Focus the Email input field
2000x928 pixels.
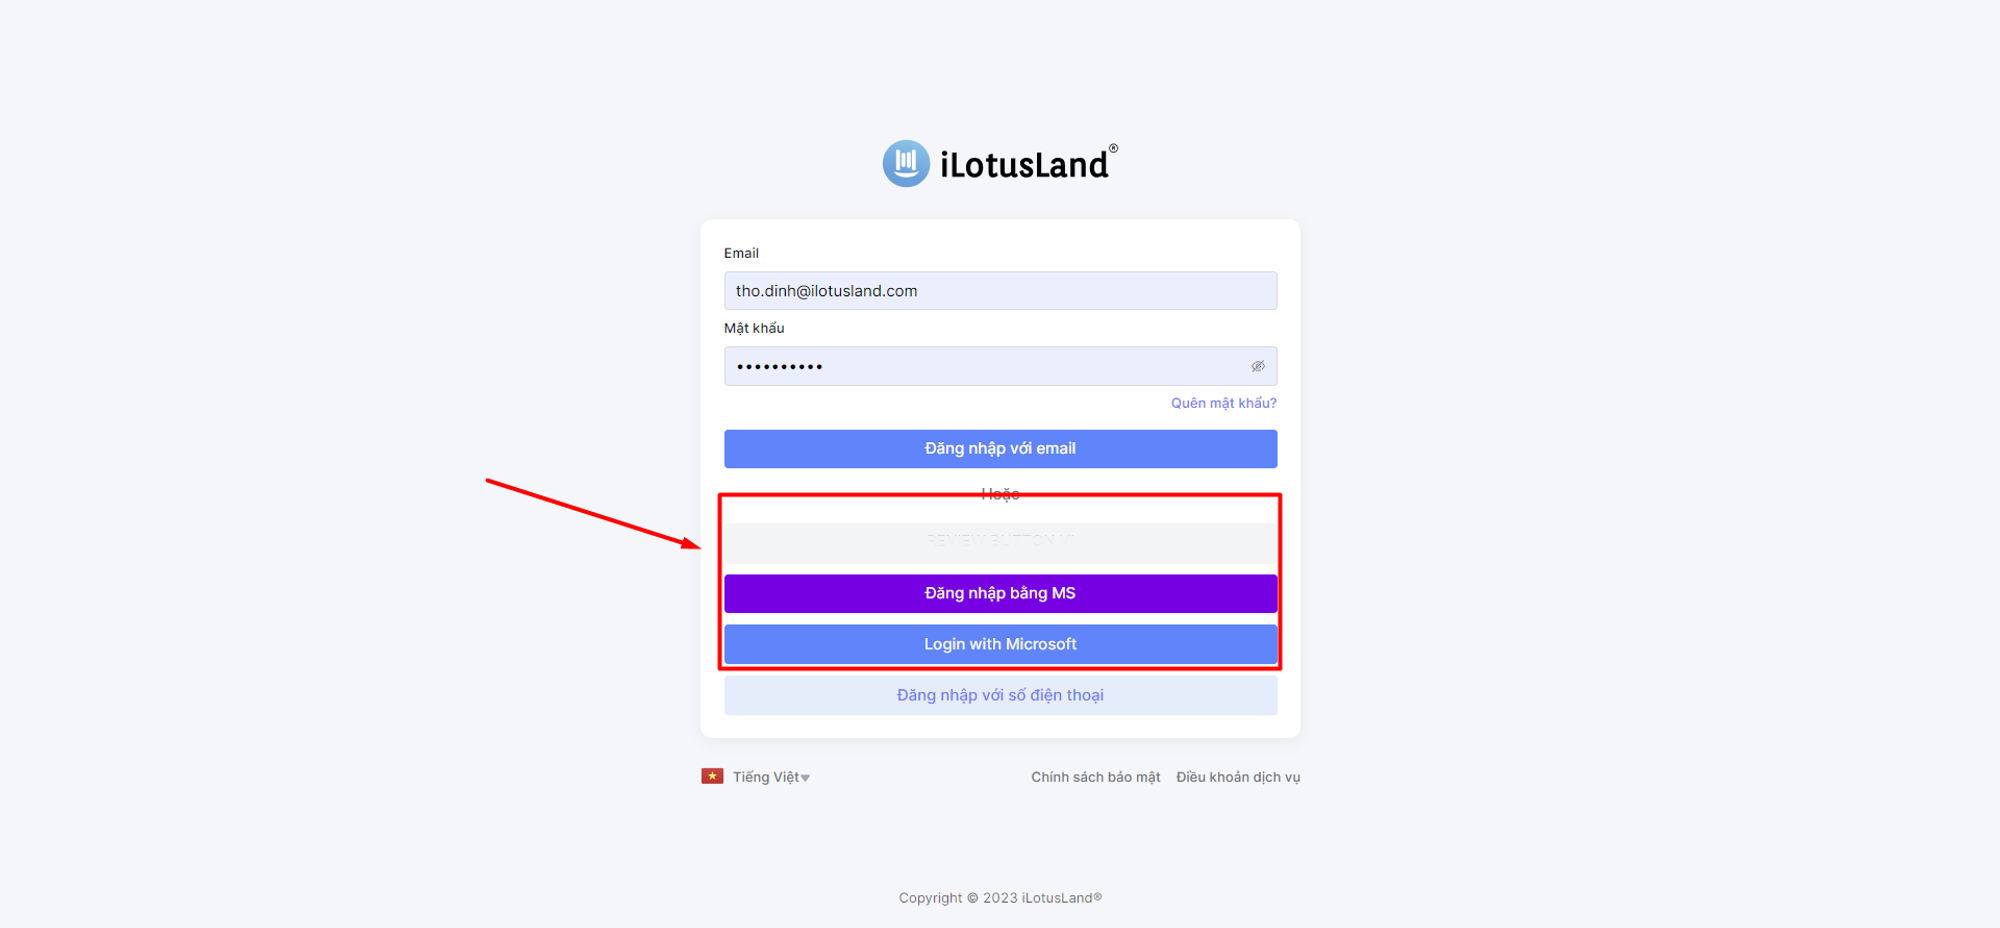click(x=1000, y=291)
